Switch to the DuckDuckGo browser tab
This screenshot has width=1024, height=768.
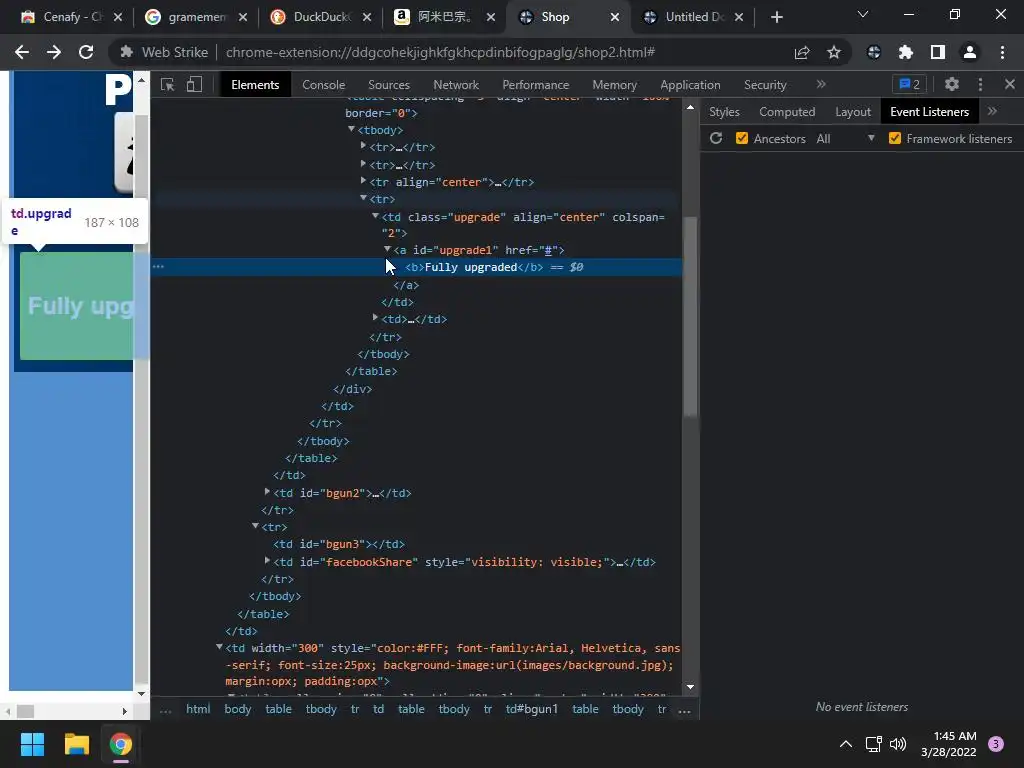[321, 17]
